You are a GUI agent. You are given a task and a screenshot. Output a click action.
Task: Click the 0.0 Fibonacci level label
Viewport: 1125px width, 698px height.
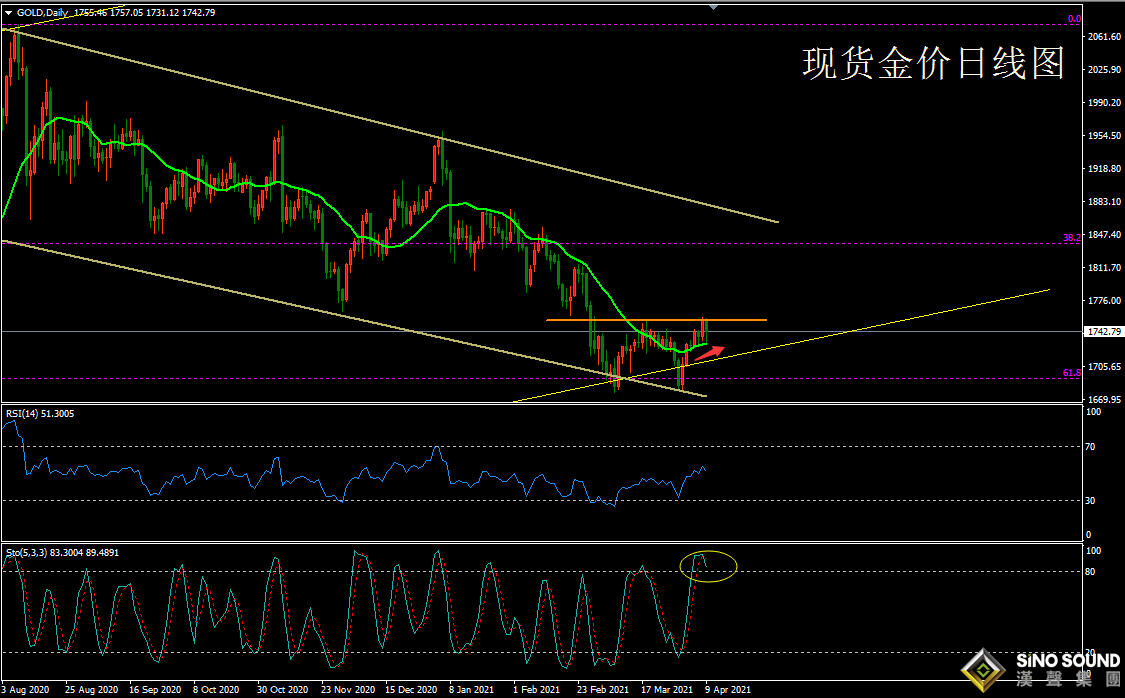point(1074,18)
